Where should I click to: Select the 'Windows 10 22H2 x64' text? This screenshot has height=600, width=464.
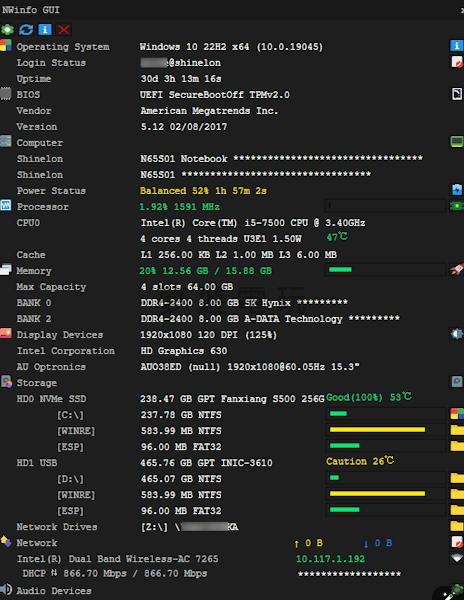[194, 47]
